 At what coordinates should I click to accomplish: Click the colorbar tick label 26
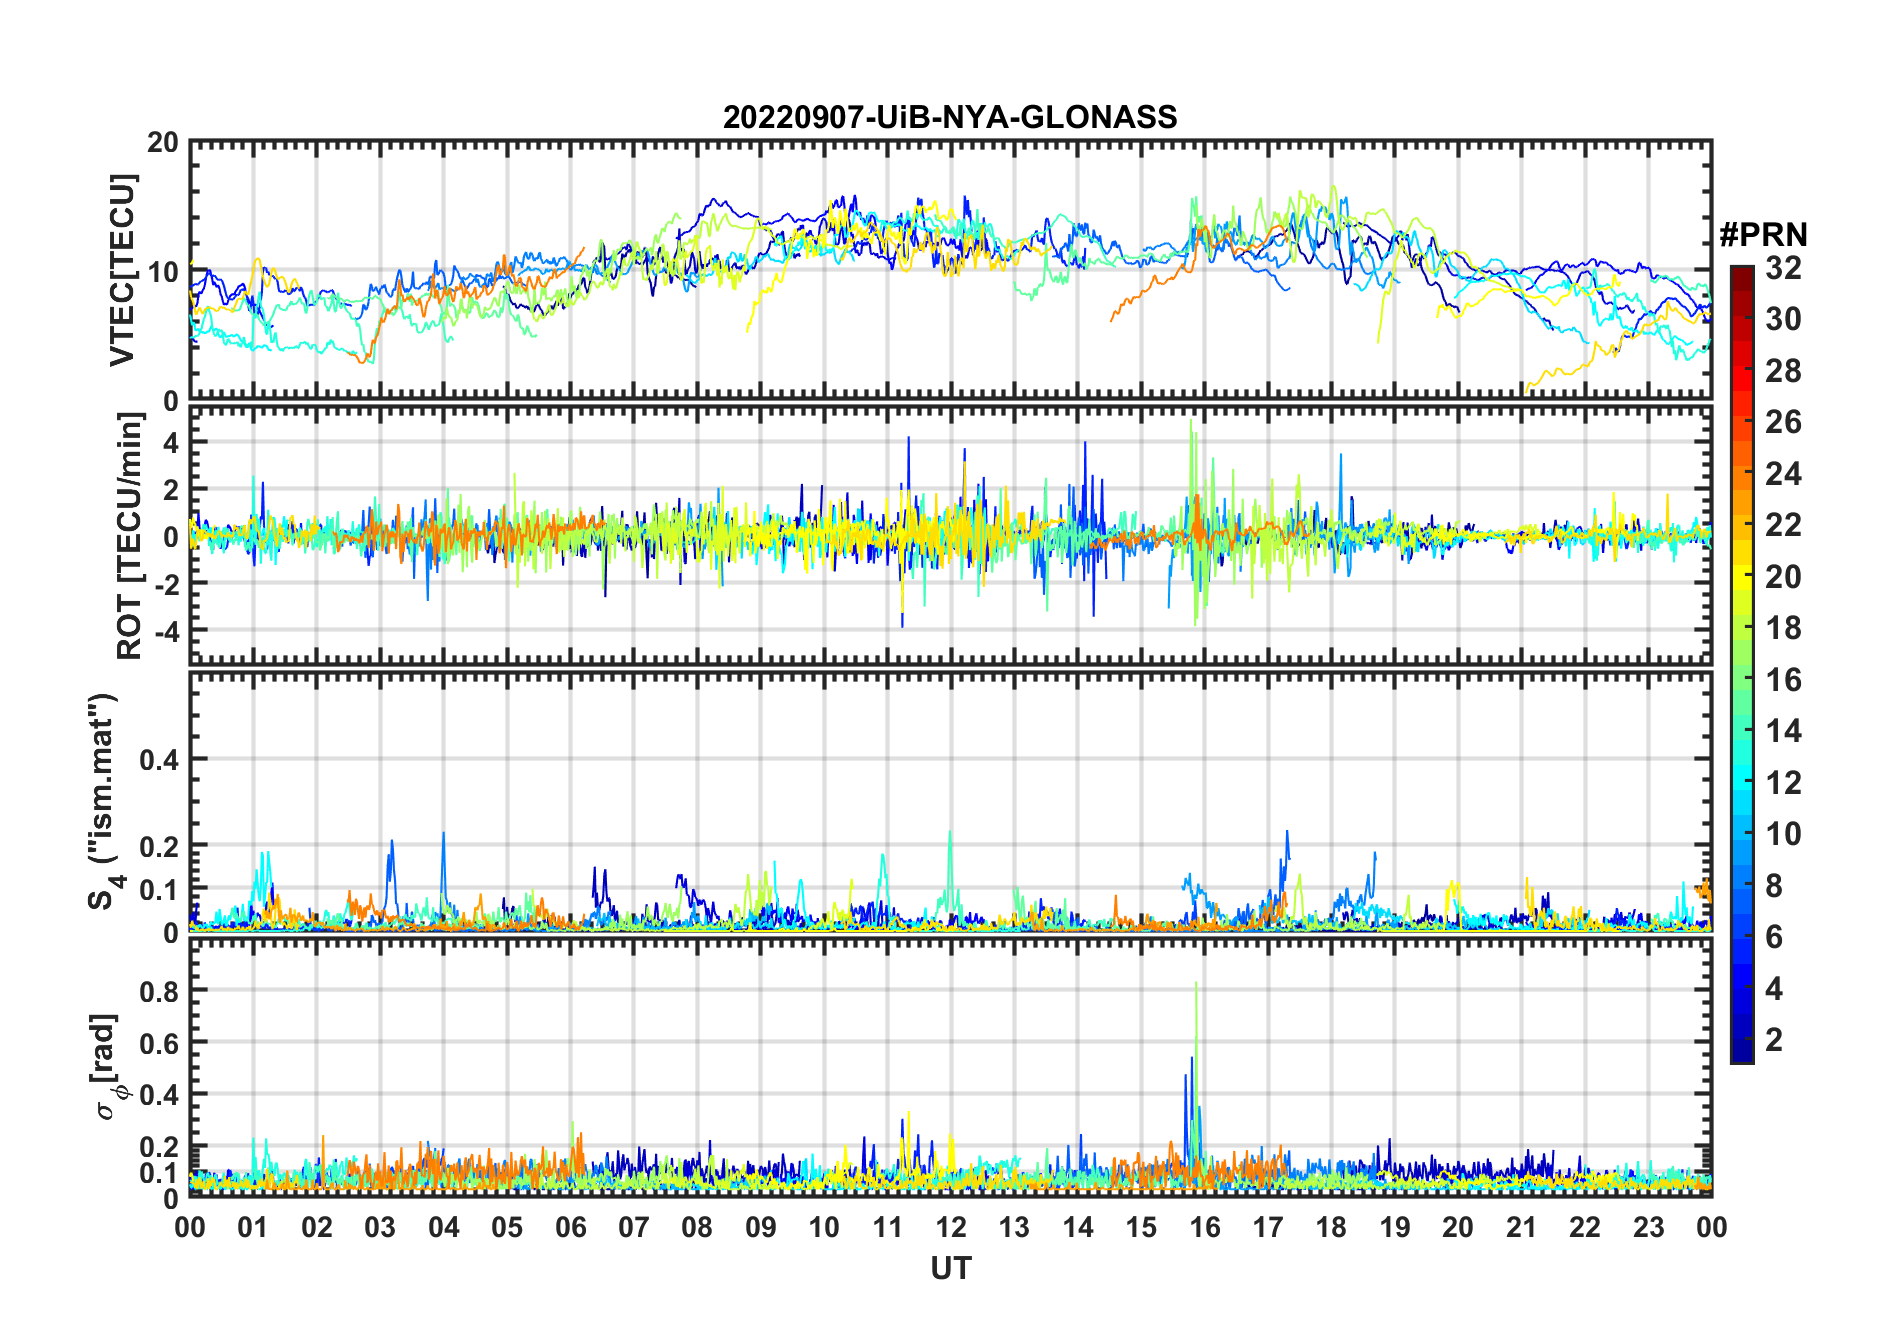pos(1783,422)
